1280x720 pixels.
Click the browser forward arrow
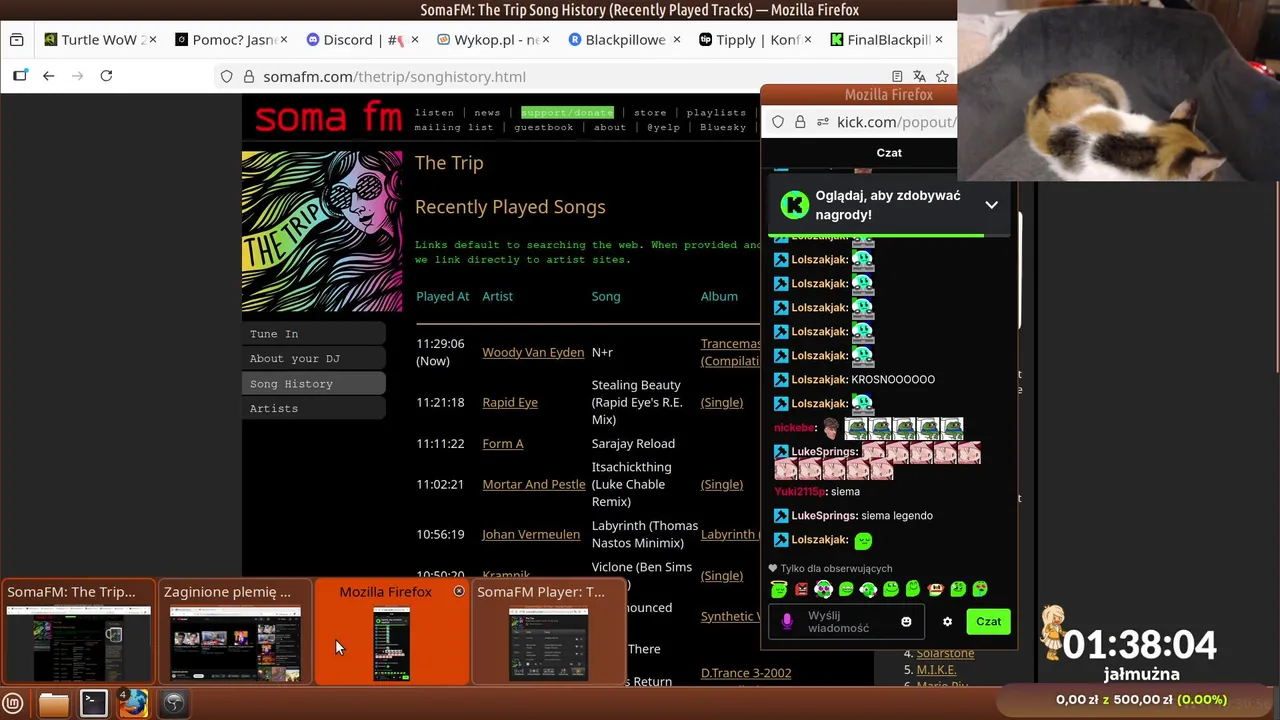(77, 76)
